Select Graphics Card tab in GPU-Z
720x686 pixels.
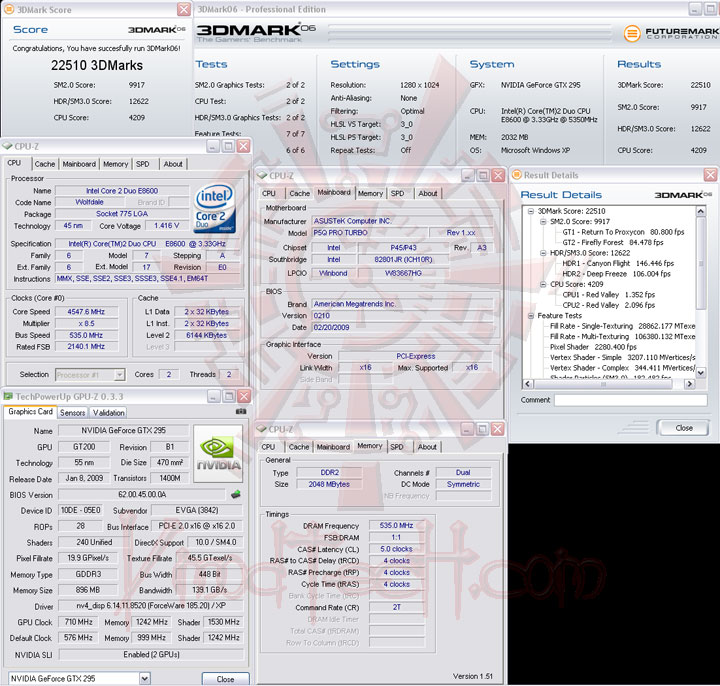coord(30,412)
